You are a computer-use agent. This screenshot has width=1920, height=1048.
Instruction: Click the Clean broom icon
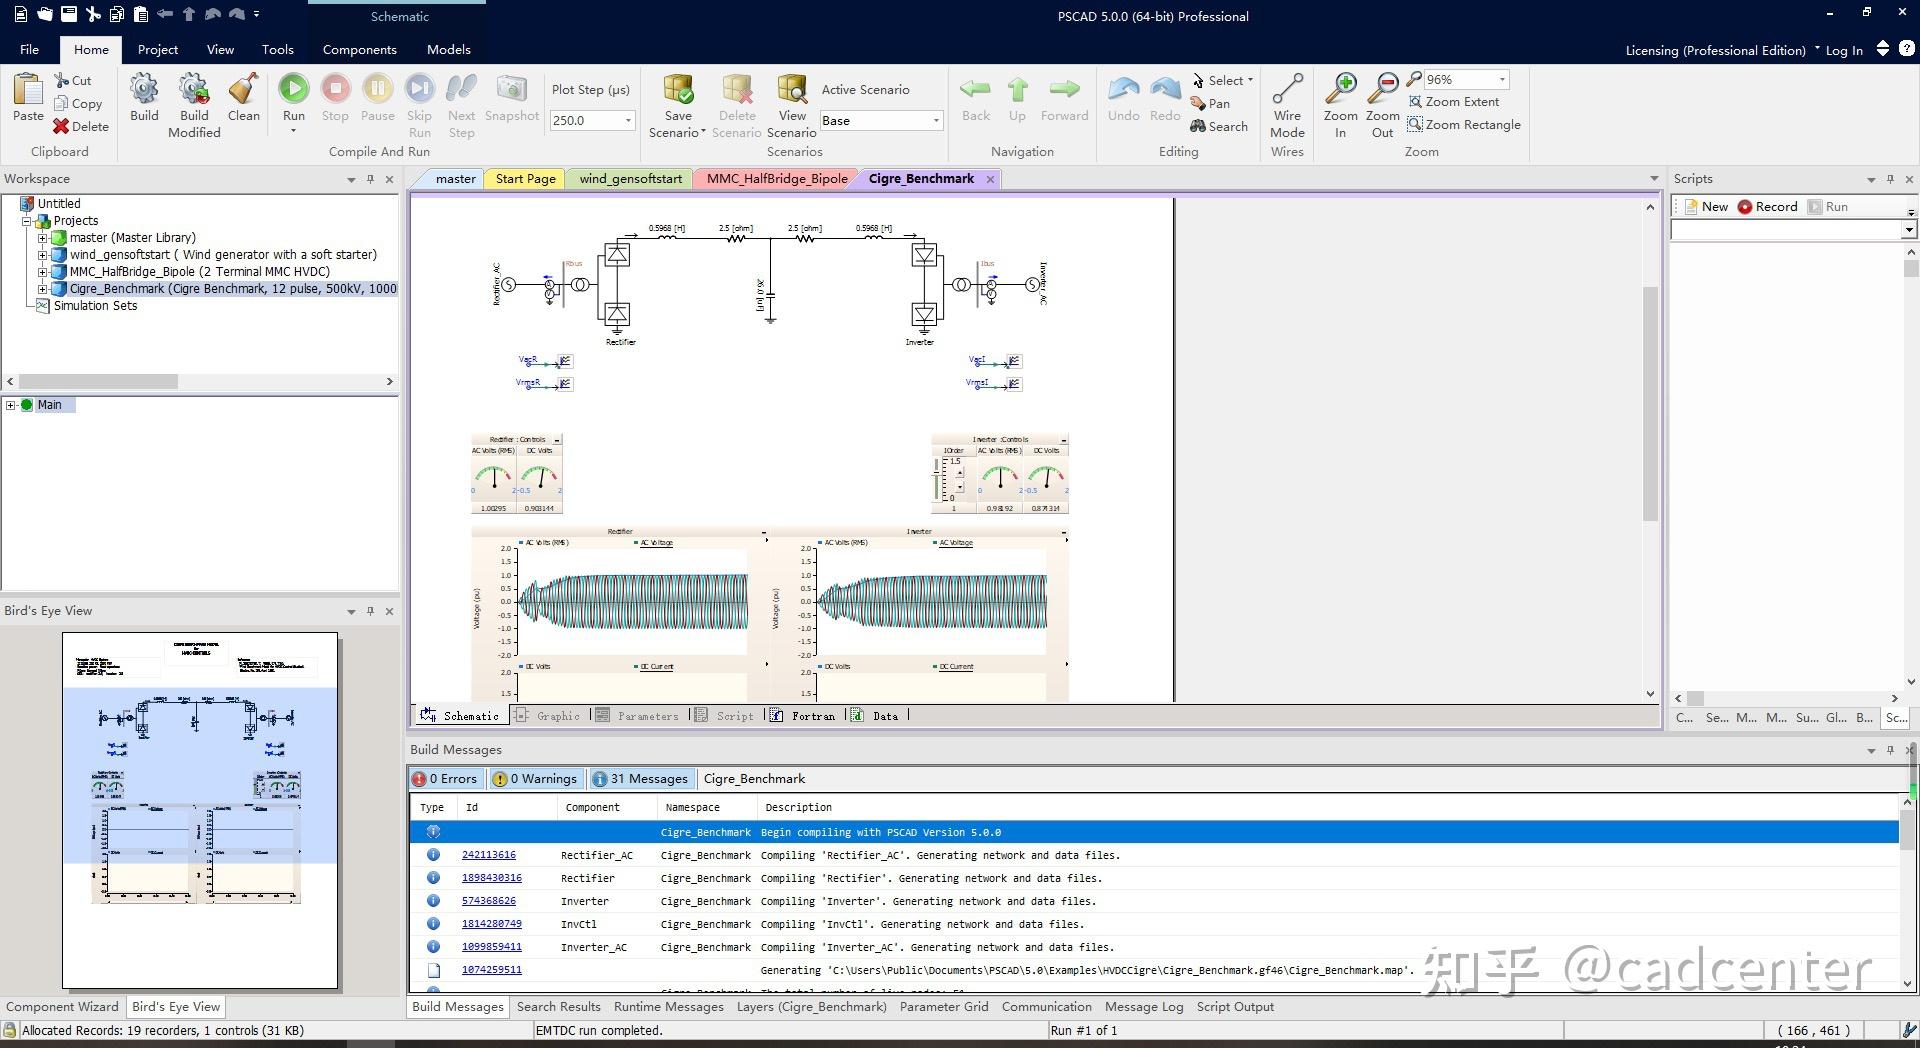tap(243, 90)
